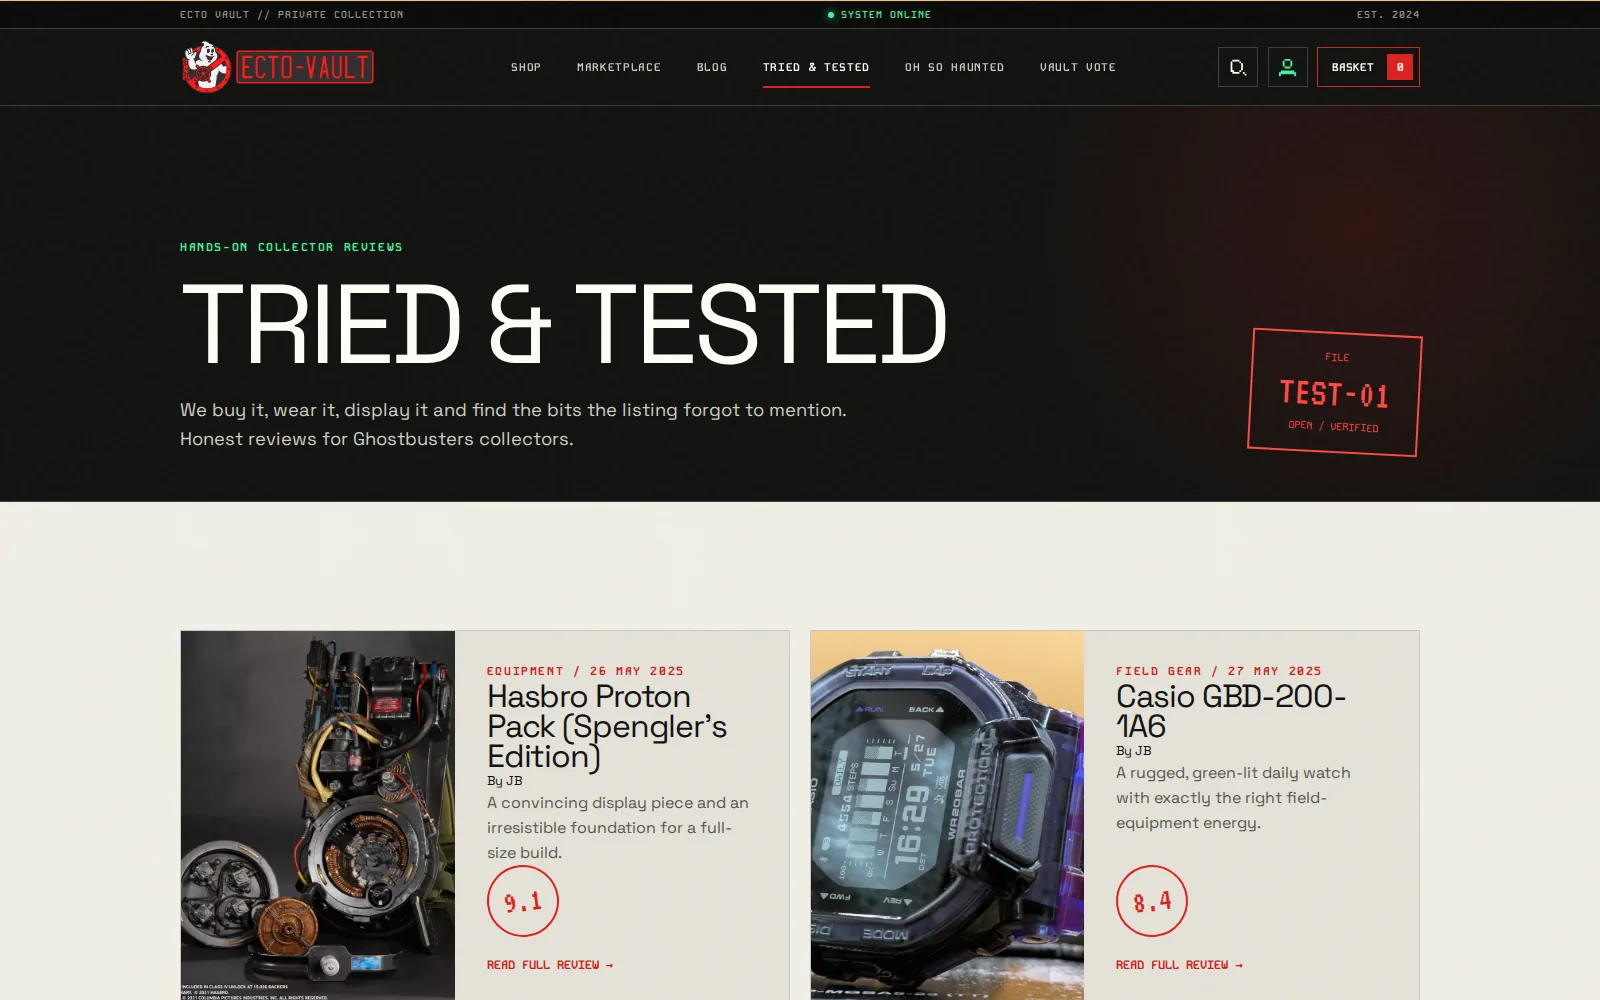The image size is (1600, 1000).
Task: Read full review of Hasbro Proton Pack
Action: (x=550, y=965)
